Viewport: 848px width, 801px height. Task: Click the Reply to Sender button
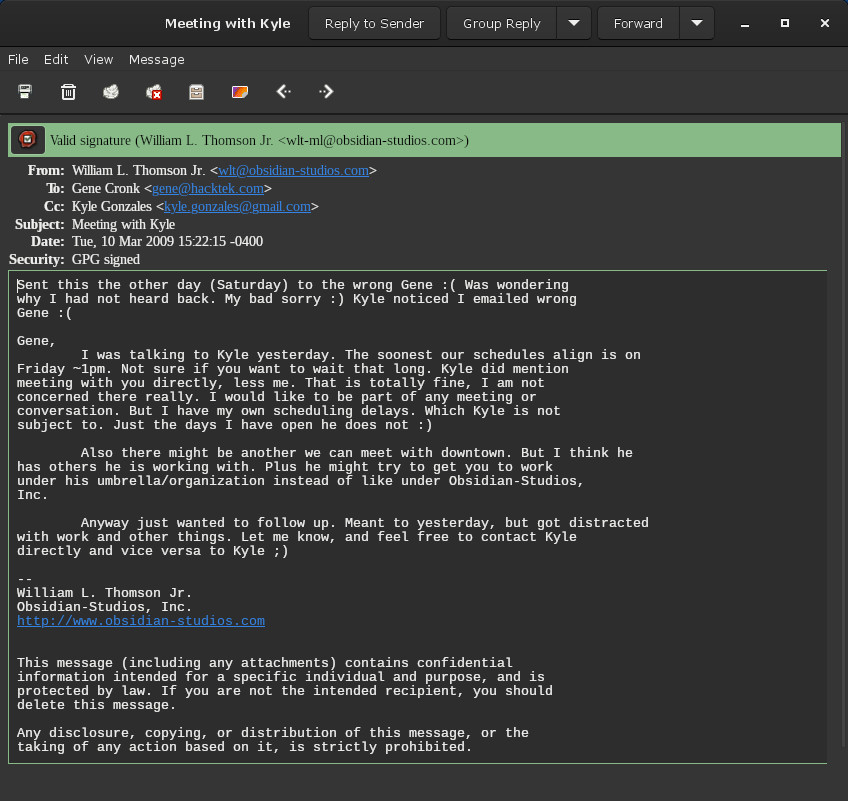pos(374,23)
